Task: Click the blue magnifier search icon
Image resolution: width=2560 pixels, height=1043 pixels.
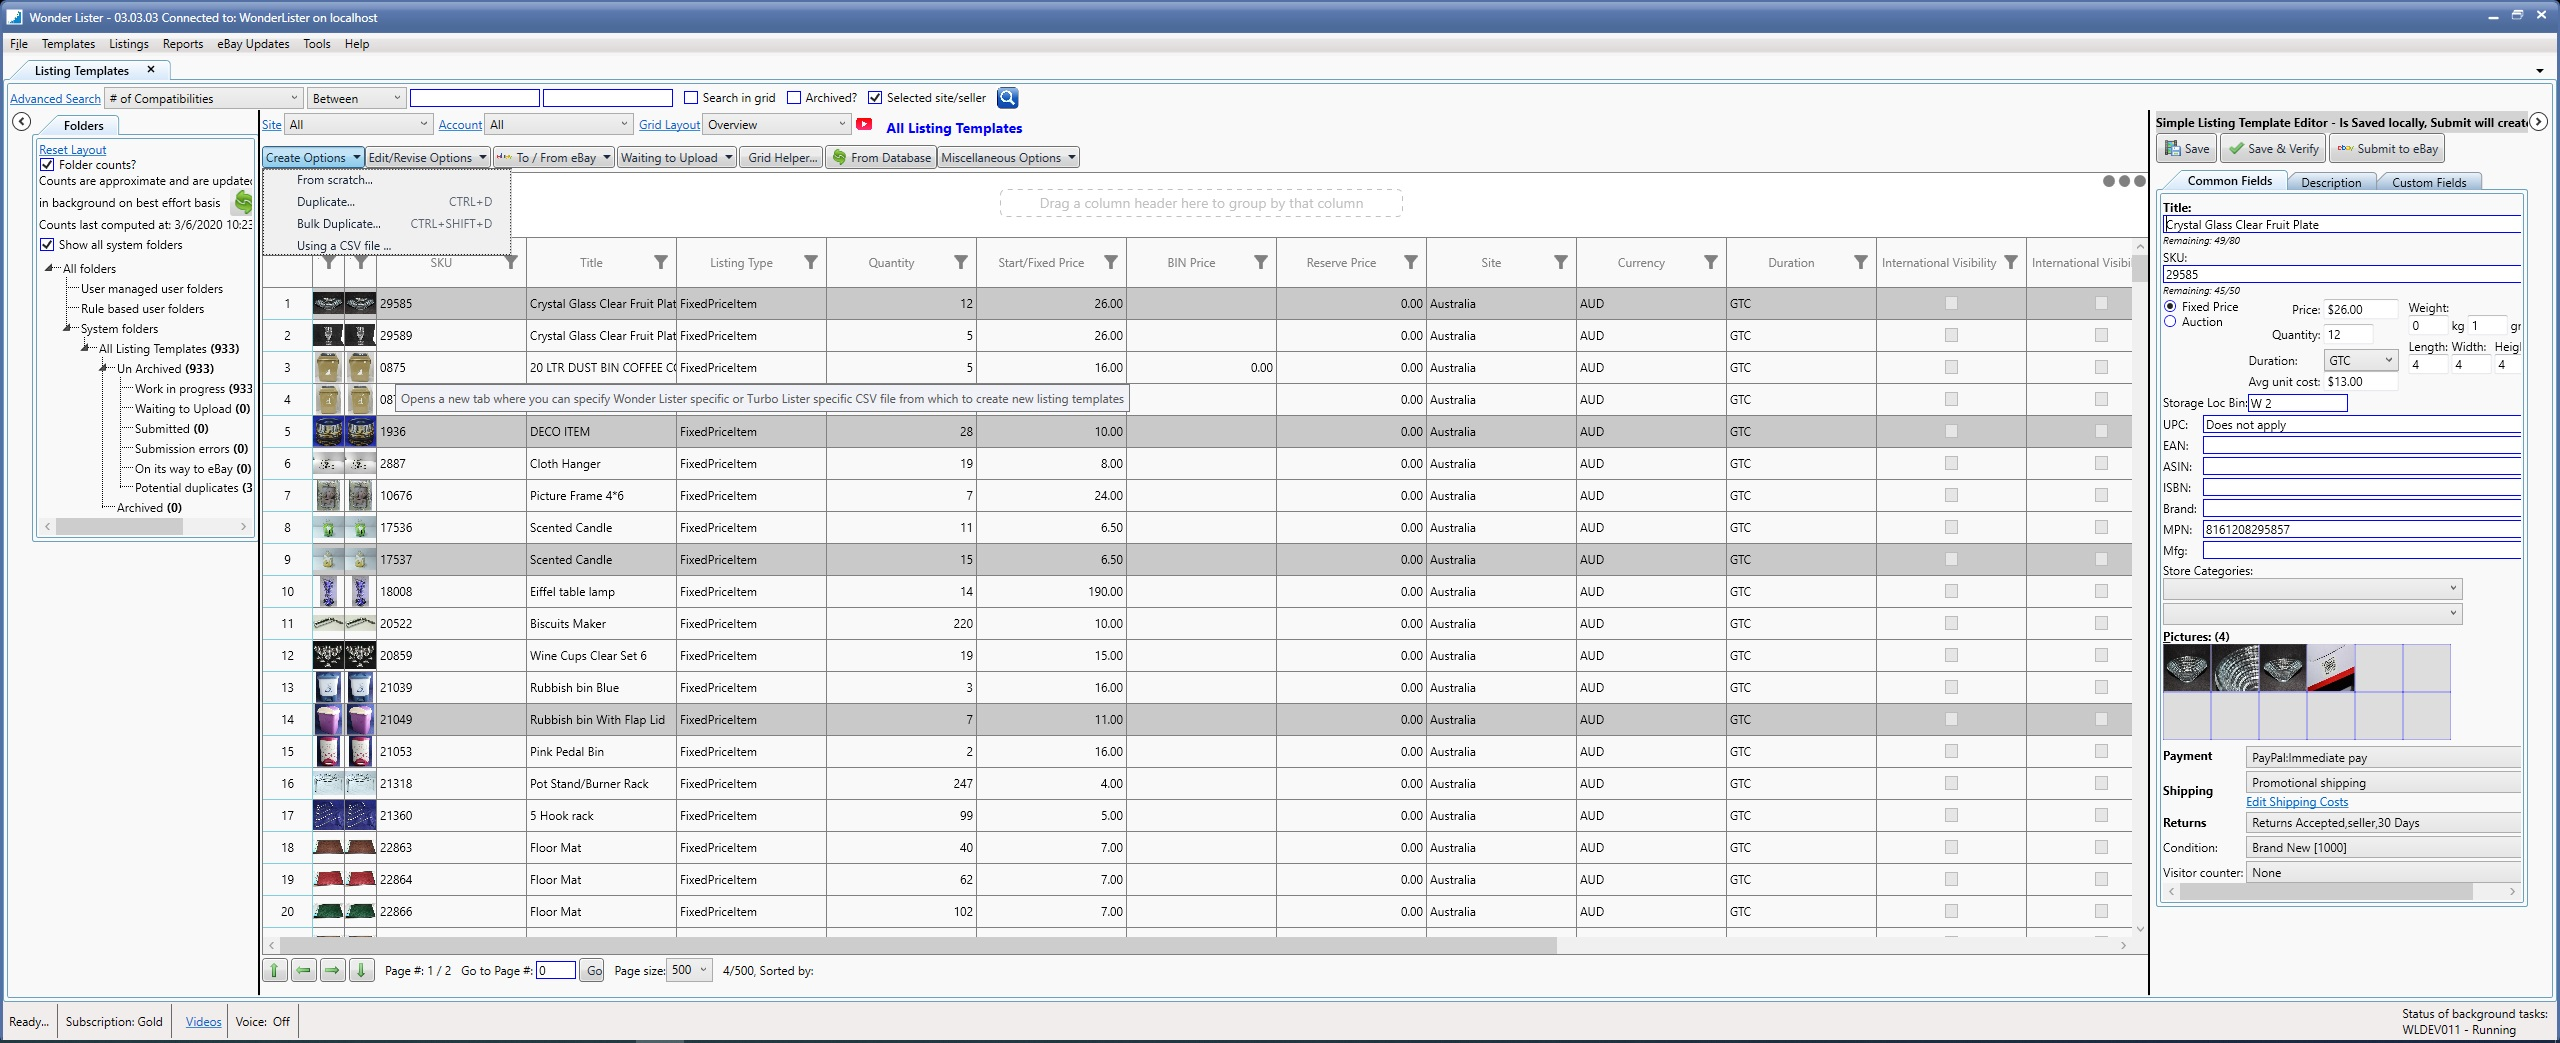Action: (1007, 98)
